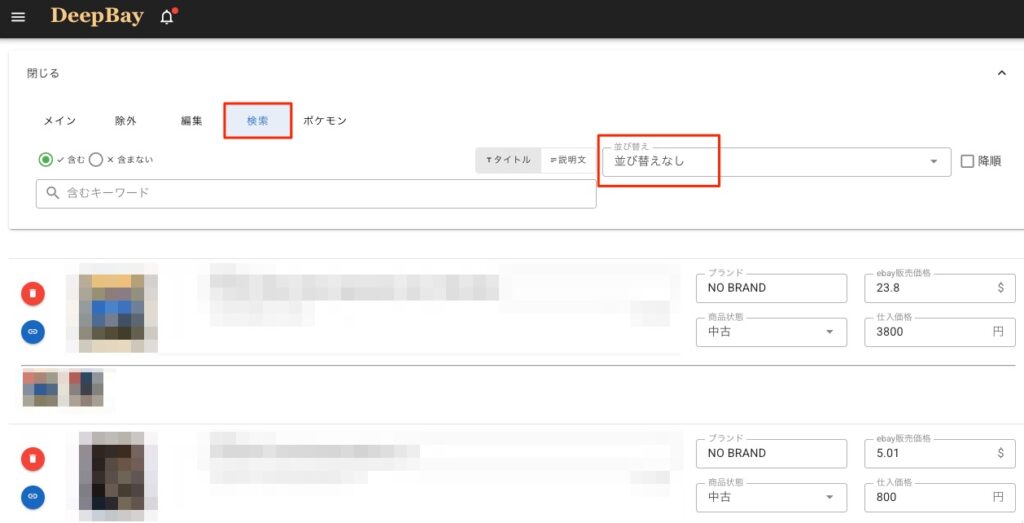
Task: Switch to the ポケモン tab
Action: [324, 121]
